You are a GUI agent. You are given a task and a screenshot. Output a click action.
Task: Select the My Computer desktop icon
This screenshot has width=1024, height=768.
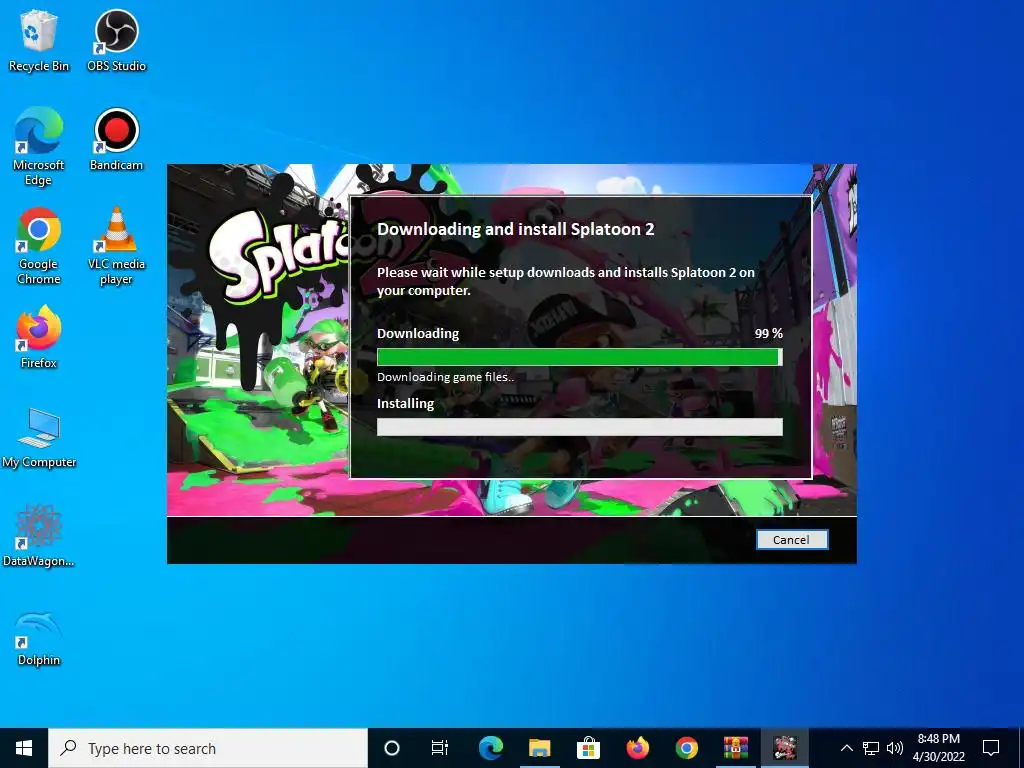click(39, 438)
